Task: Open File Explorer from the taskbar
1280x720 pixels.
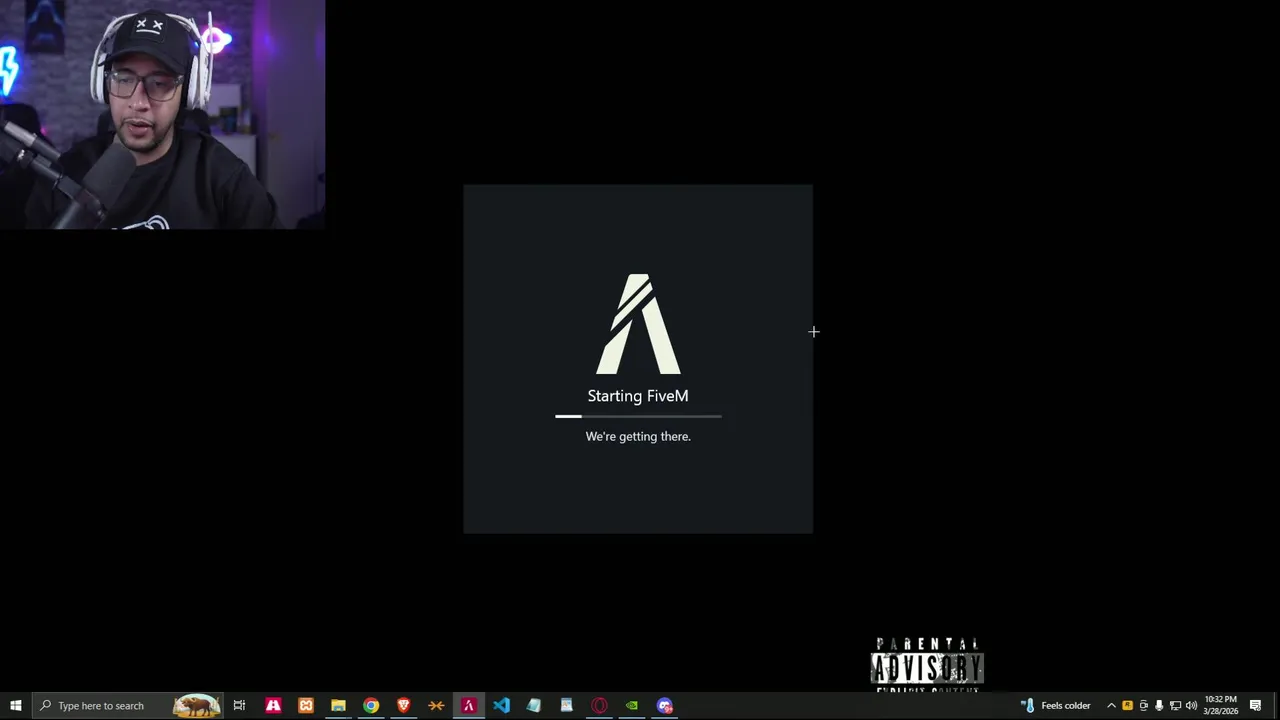Action: 338,705
